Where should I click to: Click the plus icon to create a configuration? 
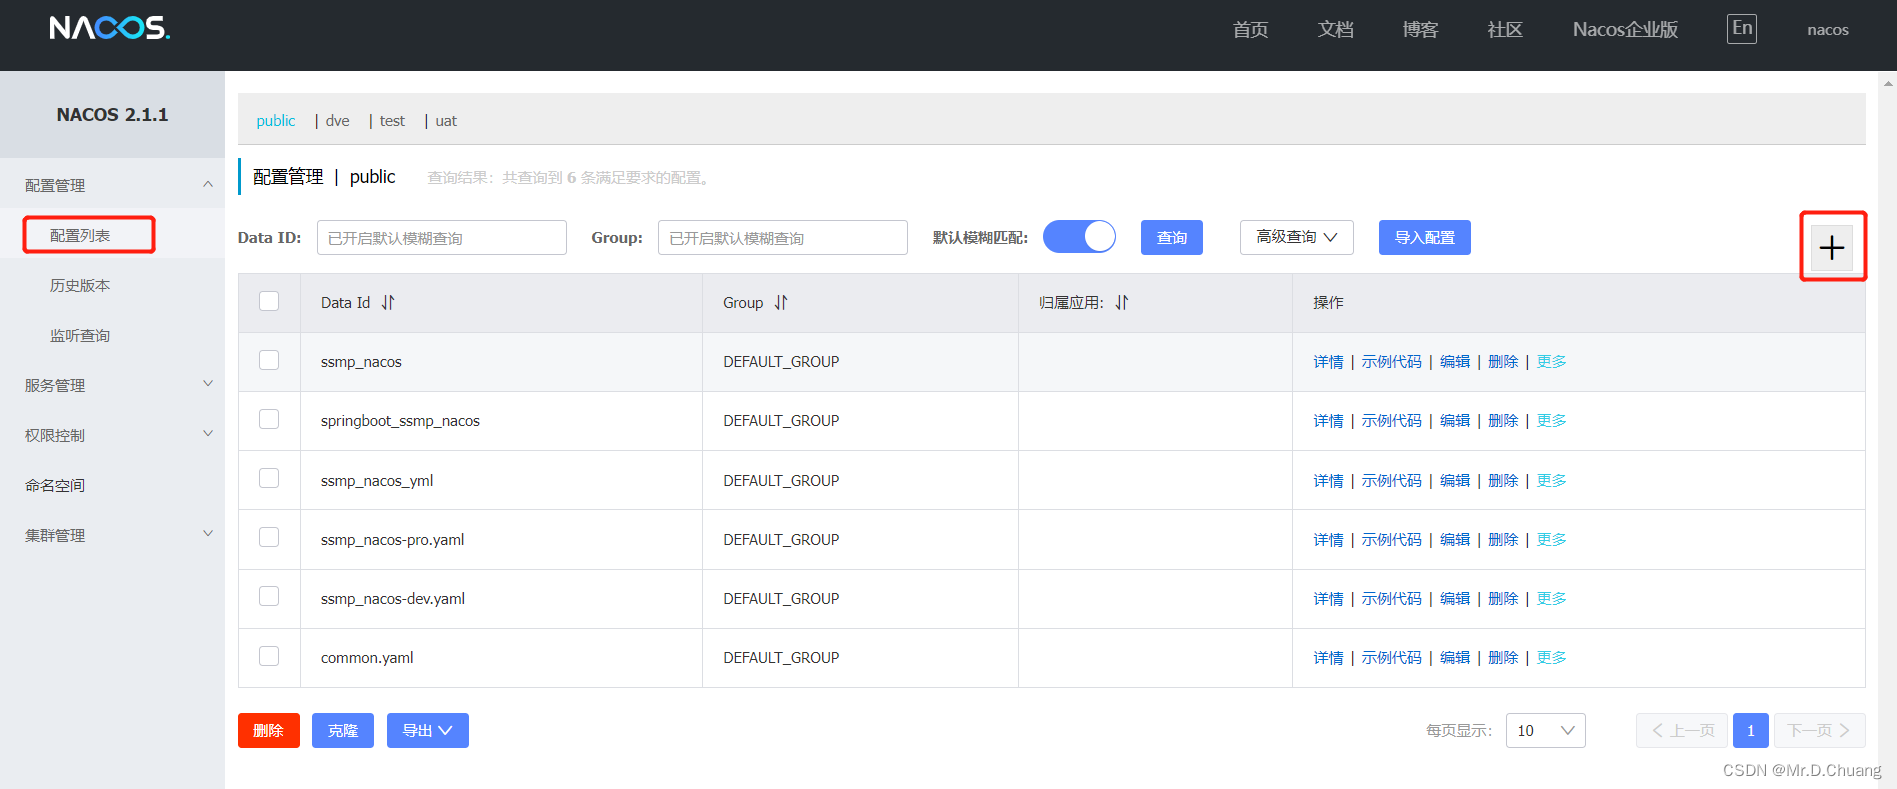click(1832, 247)
